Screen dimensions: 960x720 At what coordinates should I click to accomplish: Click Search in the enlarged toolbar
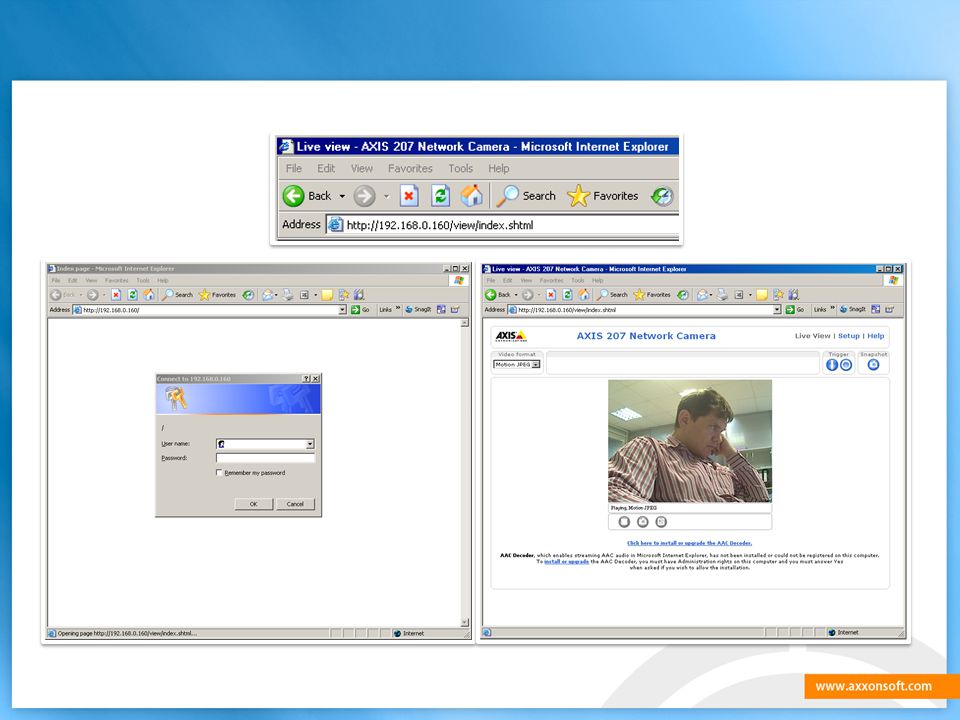(x=526, y=196)
